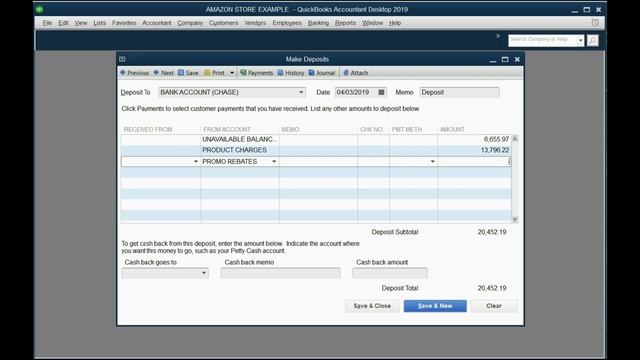This screenshot has height=360, width=640.
Task: Attach a file to deposit
Action: (356, 73)
